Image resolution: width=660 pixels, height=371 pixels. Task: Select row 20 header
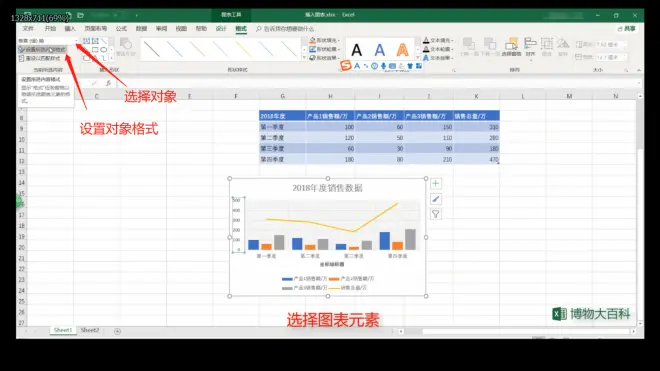(21, 248)
